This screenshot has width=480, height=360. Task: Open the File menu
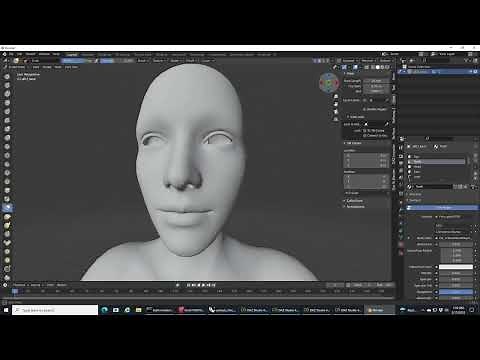11,54
